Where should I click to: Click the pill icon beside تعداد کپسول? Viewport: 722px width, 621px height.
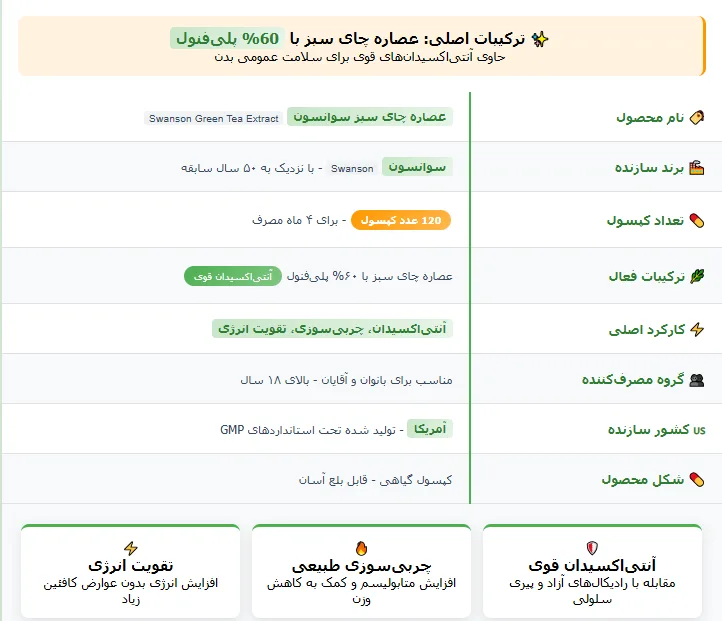(x=698, y=220)
